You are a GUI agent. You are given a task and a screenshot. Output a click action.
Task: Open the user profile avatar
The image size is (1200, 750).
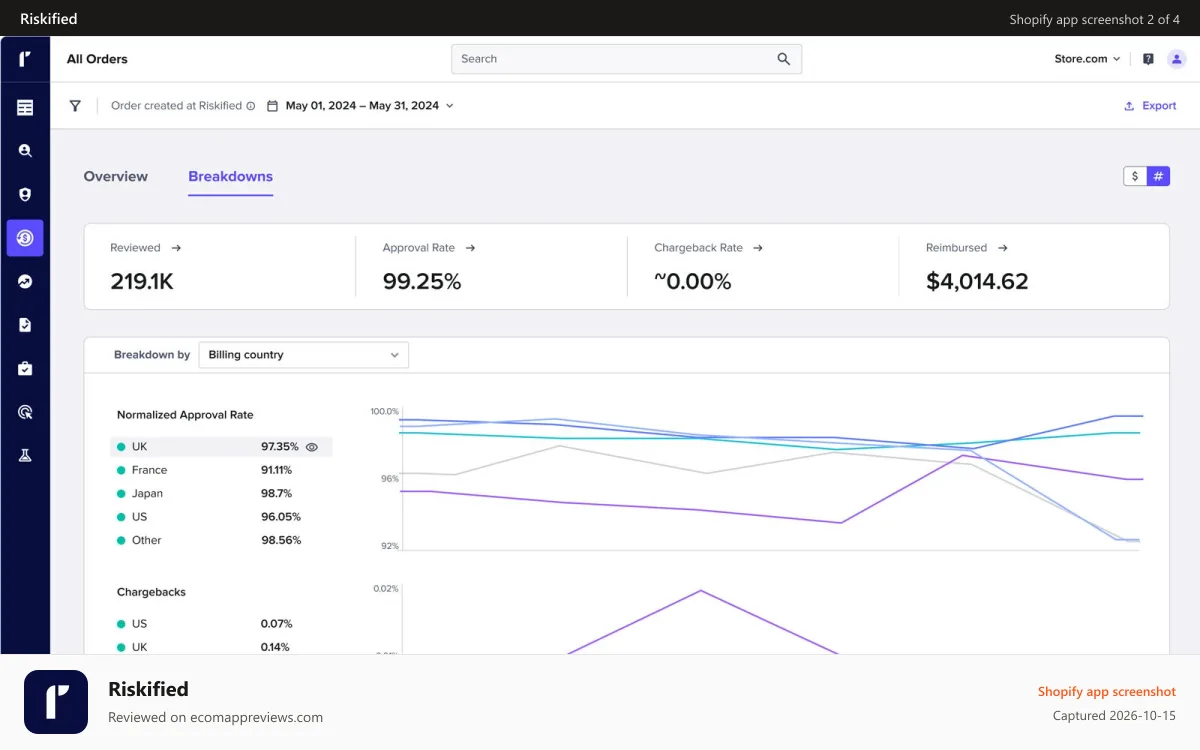(1177, 59)
